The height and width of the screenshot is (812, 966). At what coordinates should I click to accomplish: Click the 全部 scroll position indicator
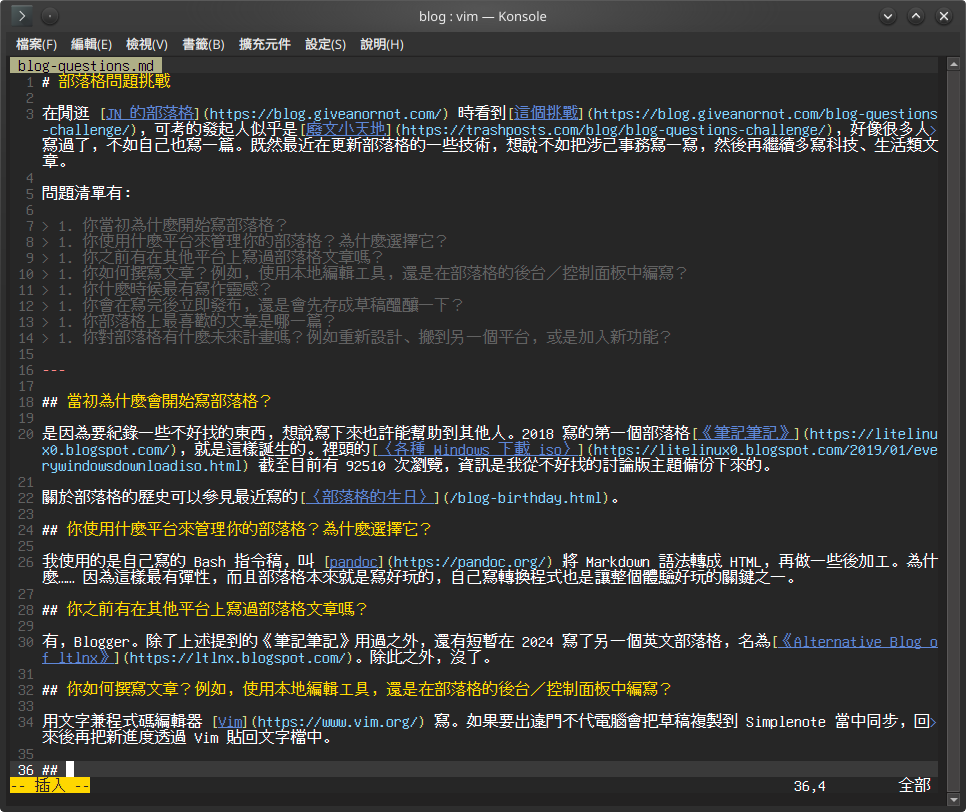[x=914, y=786]
